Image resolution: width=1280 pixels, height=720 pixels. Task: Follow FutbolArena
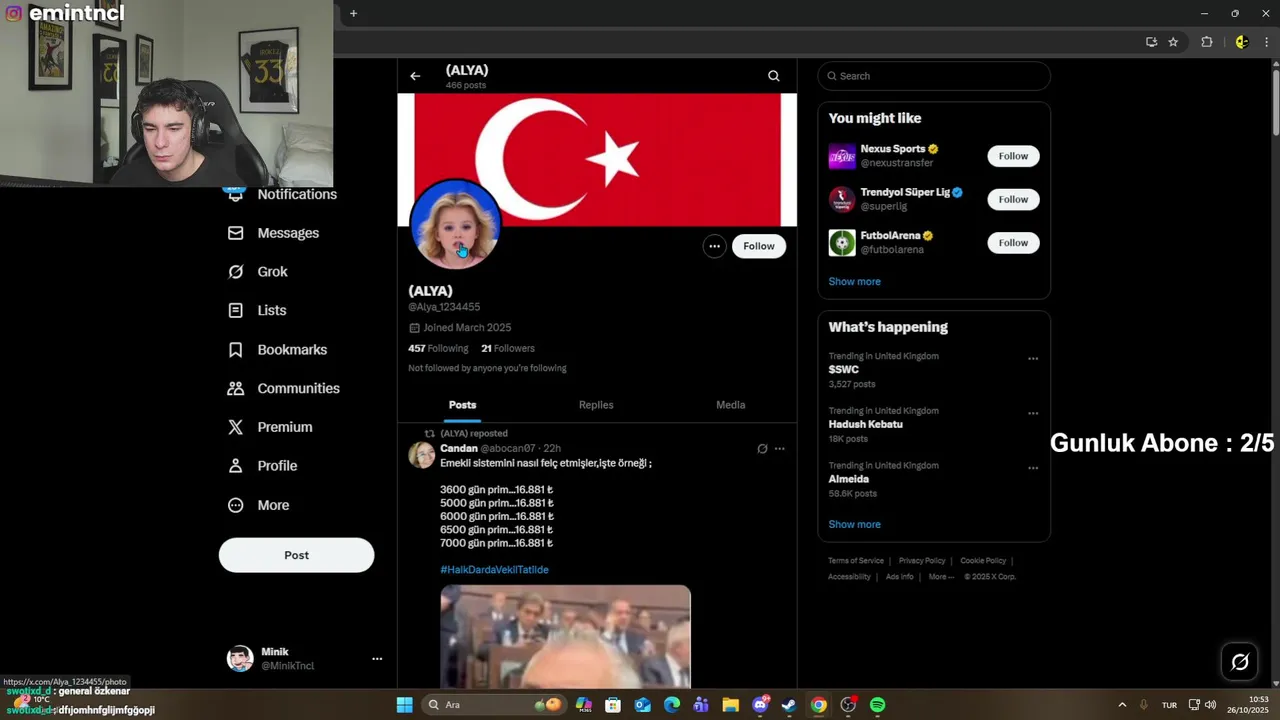click(x=1013, y=243)
